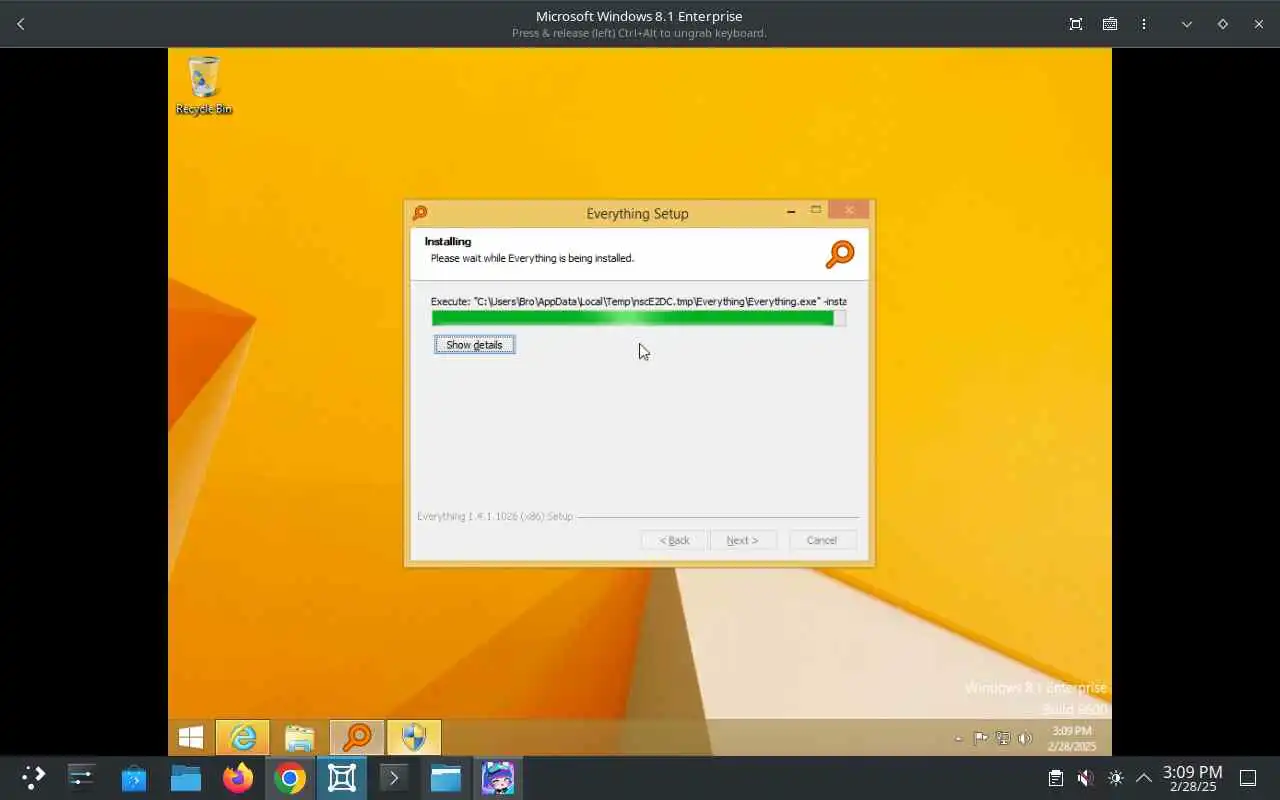Viewport: 1280px width, 800px height.
Task: Switch to Google Chrome on host taskbar
Action: pos(290,777)
